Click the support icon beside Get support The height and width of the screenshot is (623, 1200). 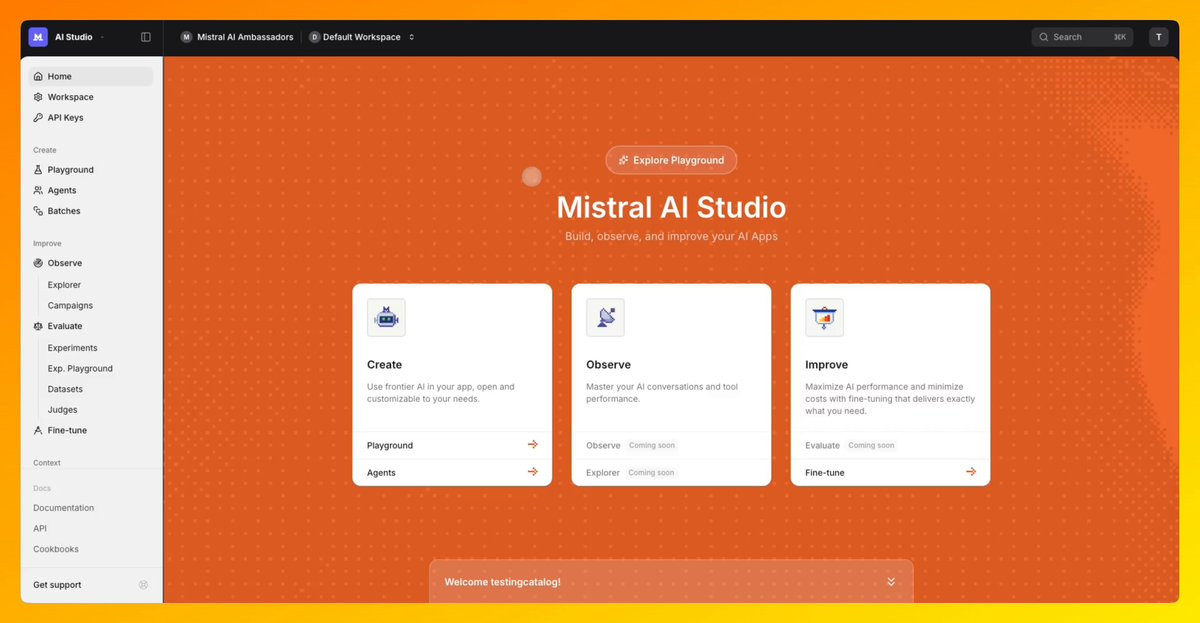(x=143, y=585)
